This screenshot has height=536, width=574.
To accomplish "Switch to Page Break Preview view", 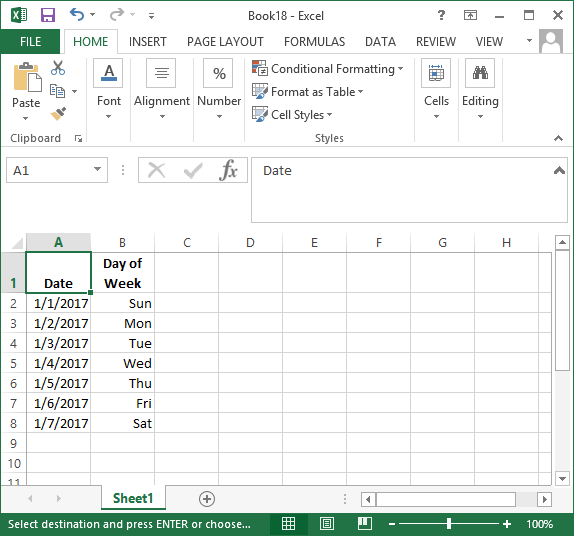I will tap(365, 524).
